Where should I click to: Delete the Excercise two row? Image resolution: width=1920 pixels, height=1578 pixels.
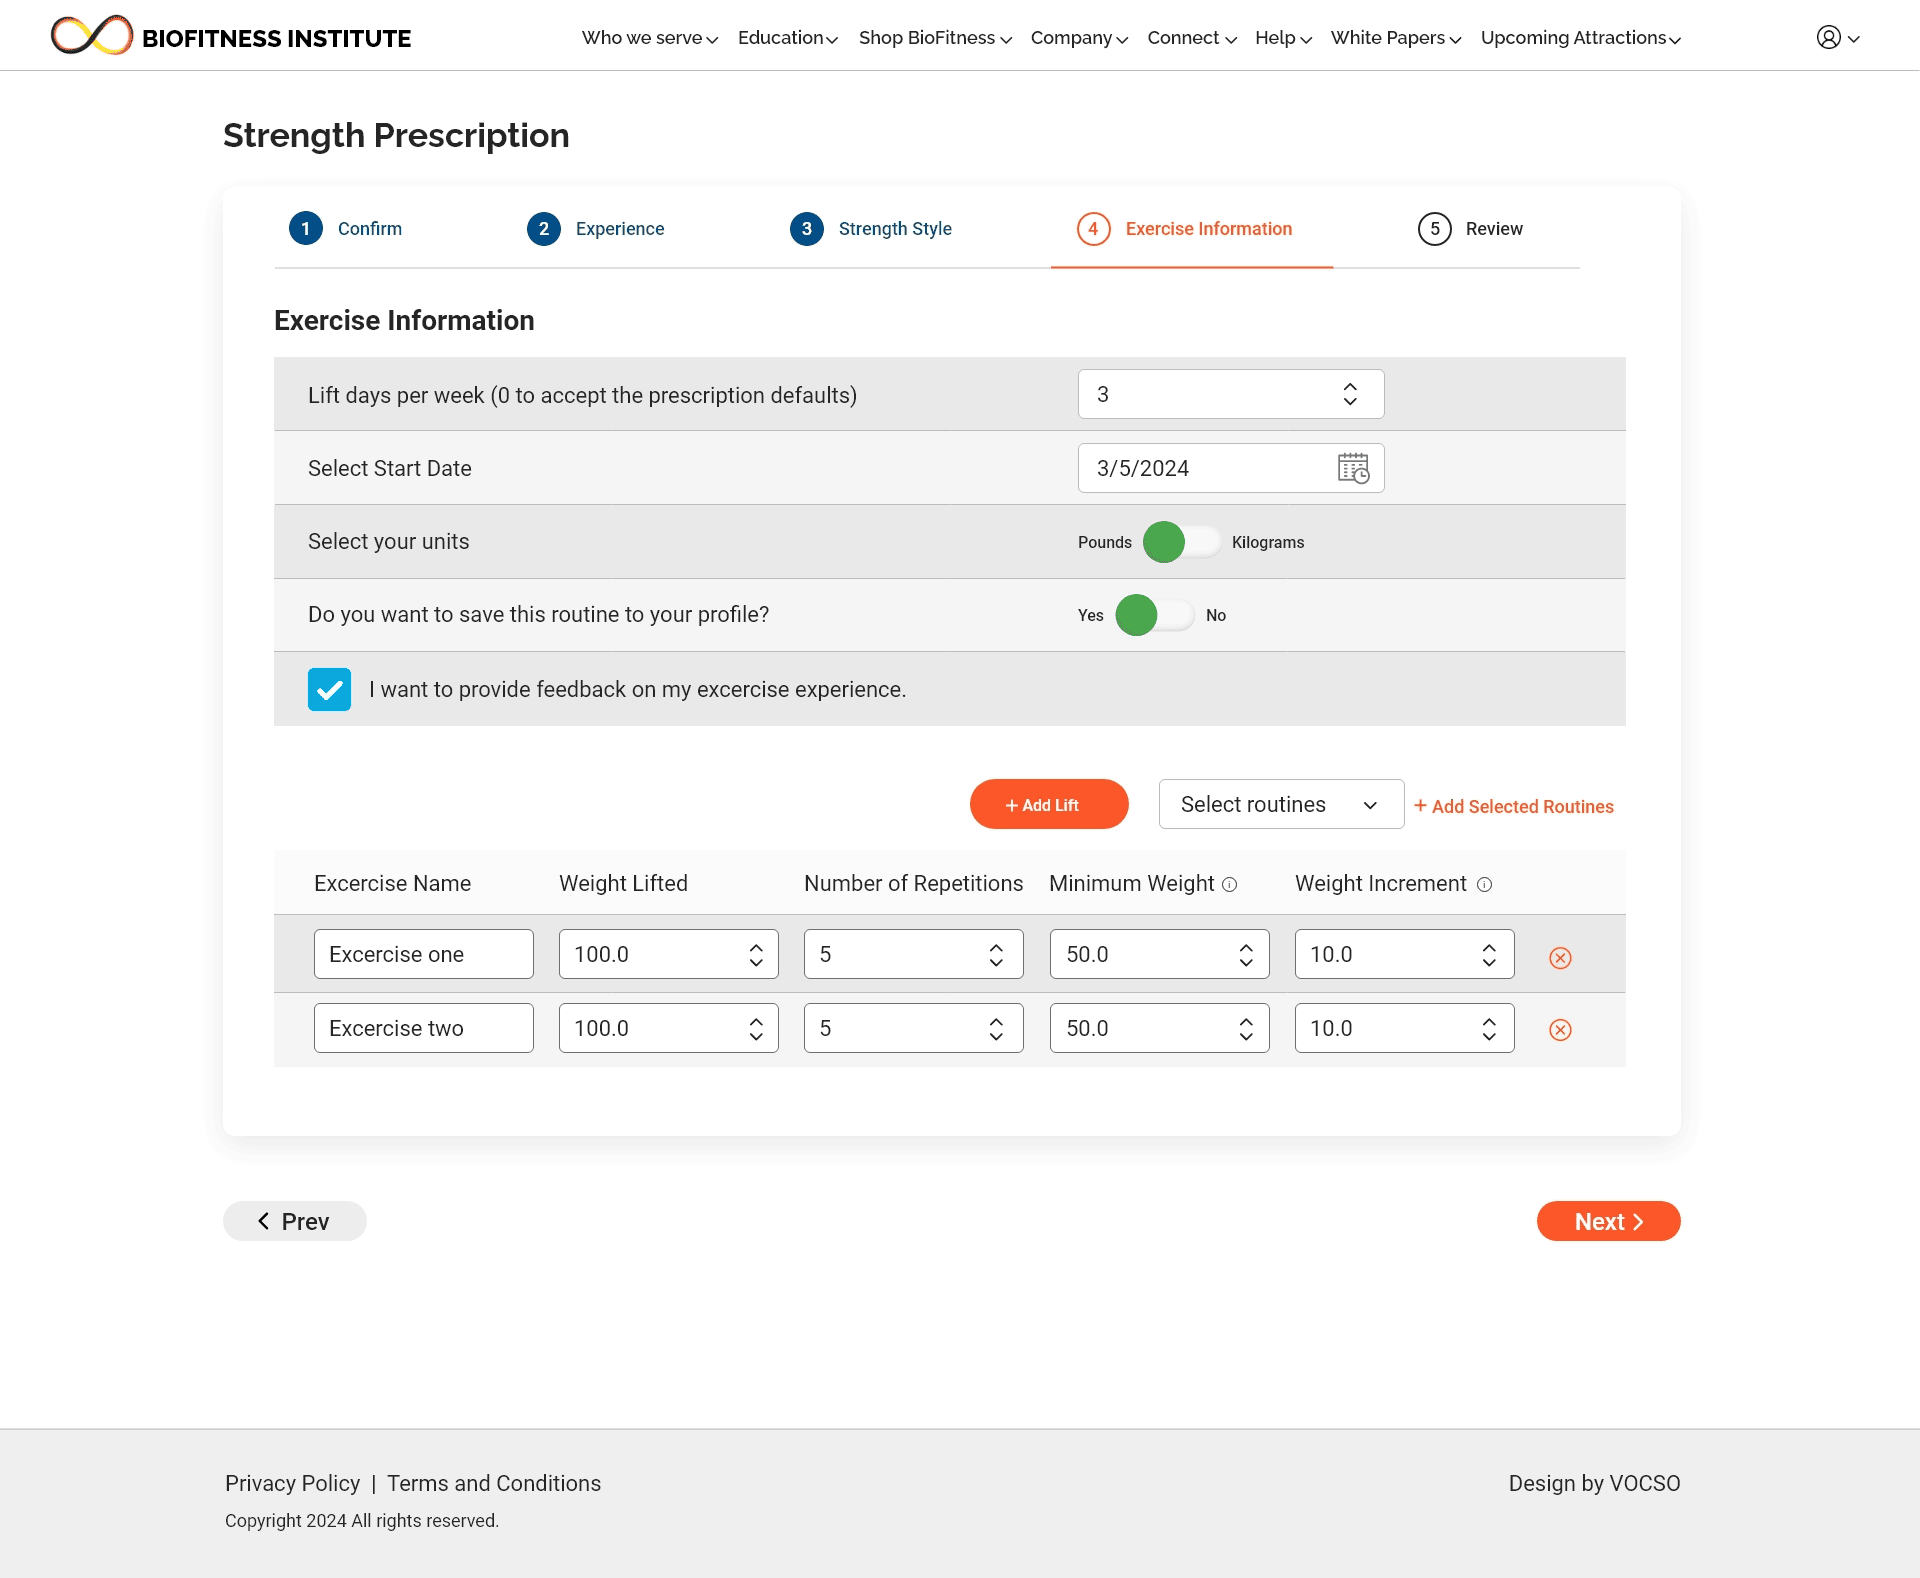(x=1560, y=1030)
